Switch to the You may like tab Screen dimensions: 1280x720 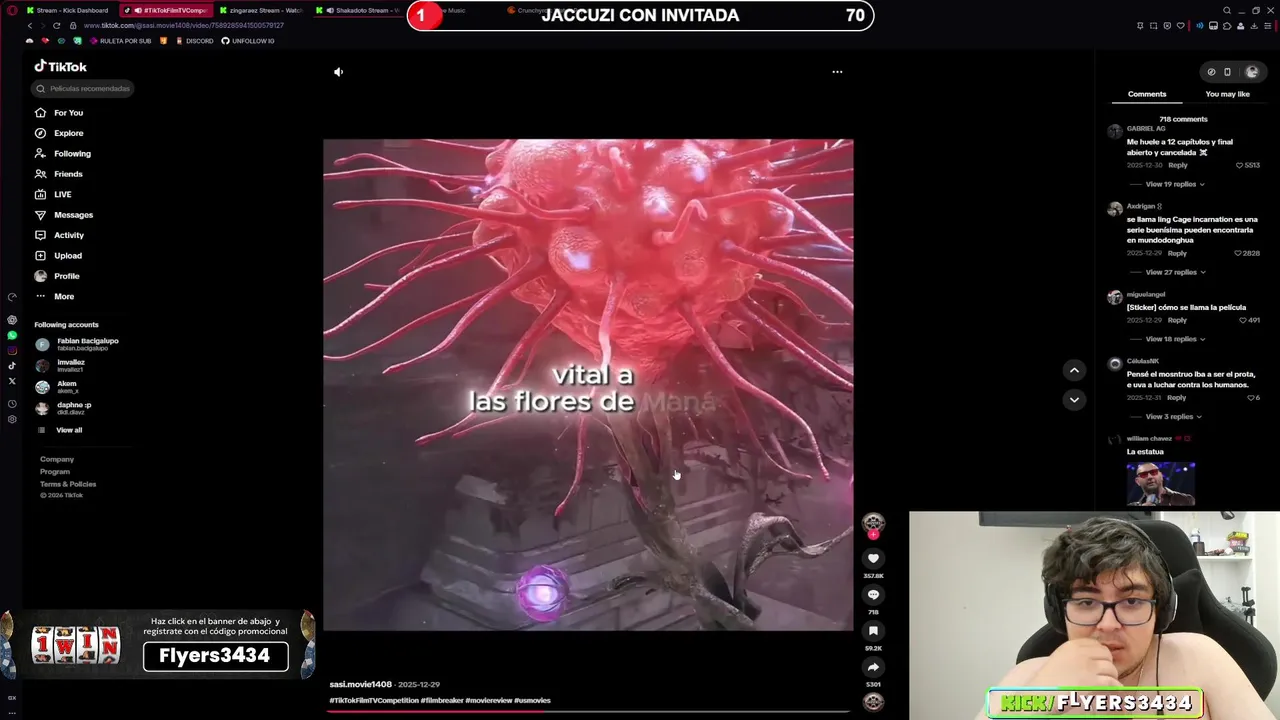pos(1227,94)
